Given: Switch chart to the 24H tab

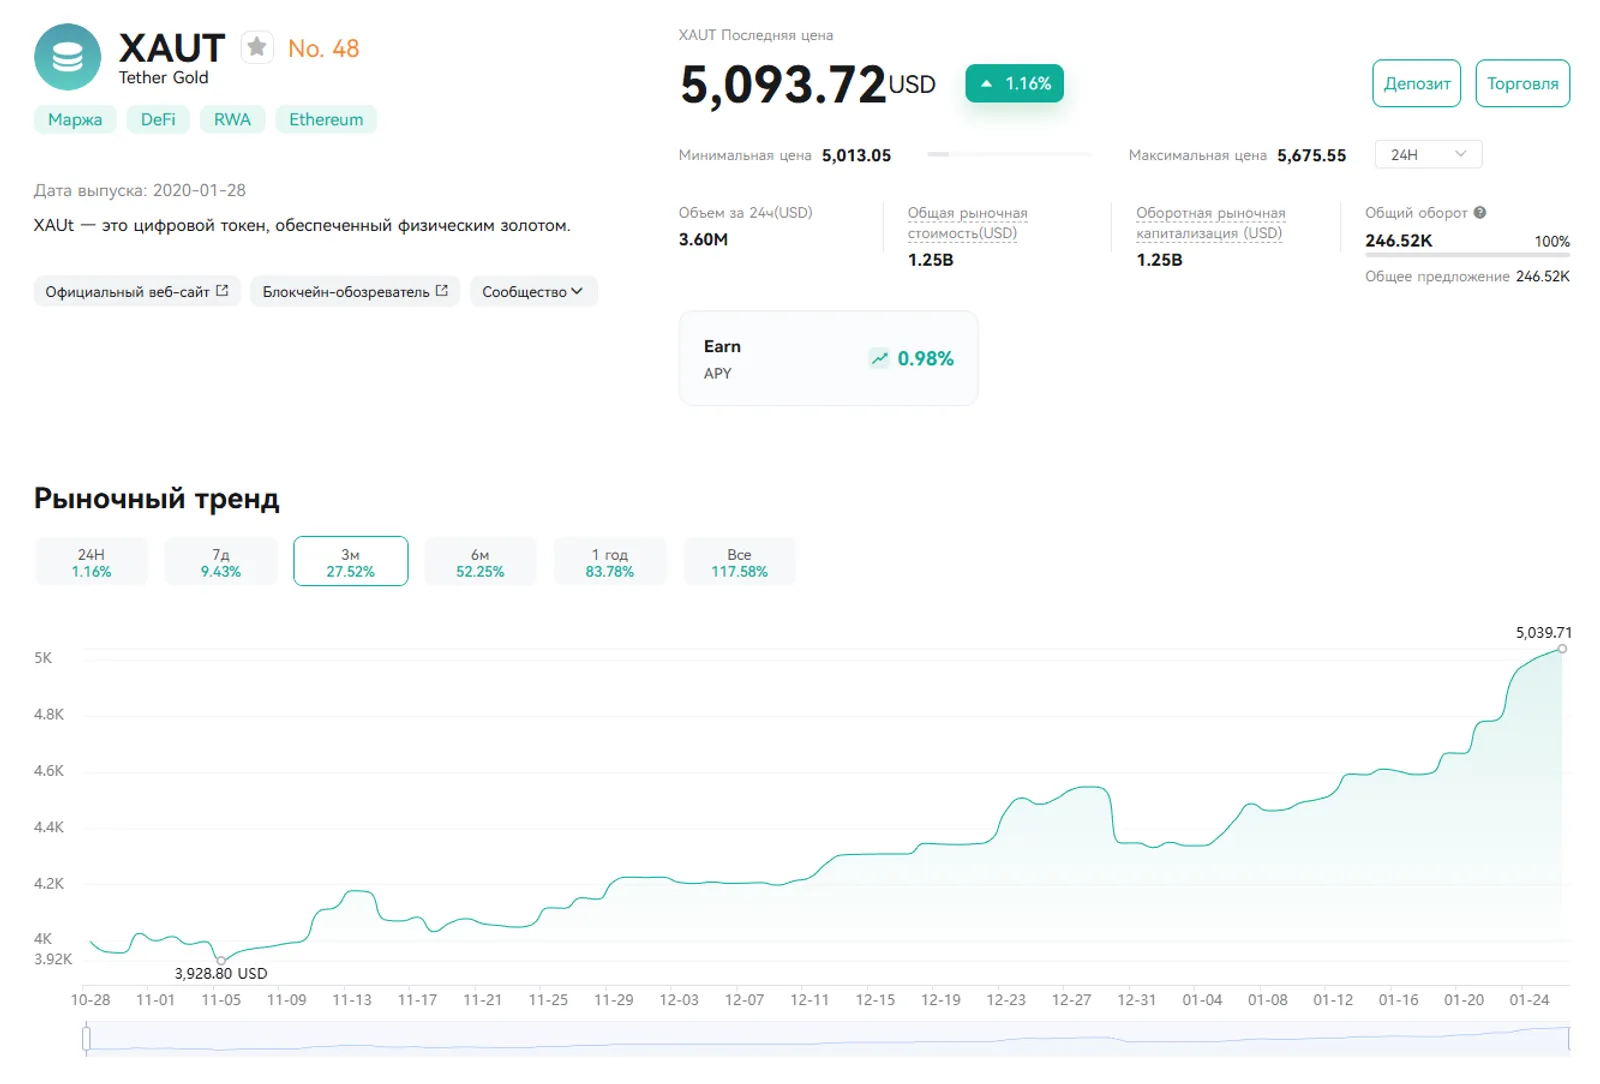Looking at the screenshot, I should point(91,562).
